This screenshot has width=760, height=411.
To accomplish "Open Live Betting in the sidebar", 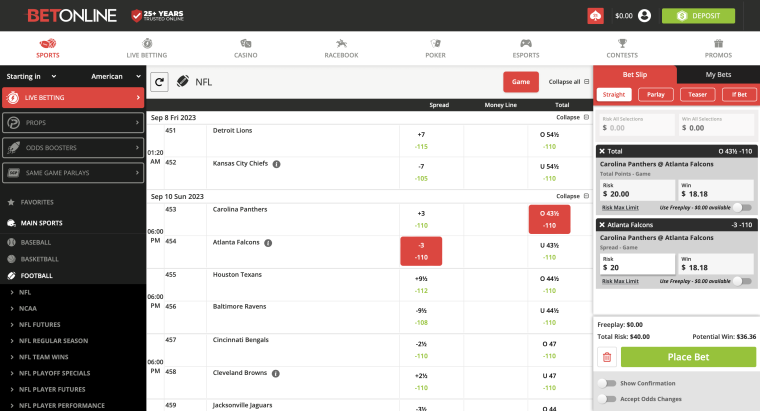I will (73, 97).
